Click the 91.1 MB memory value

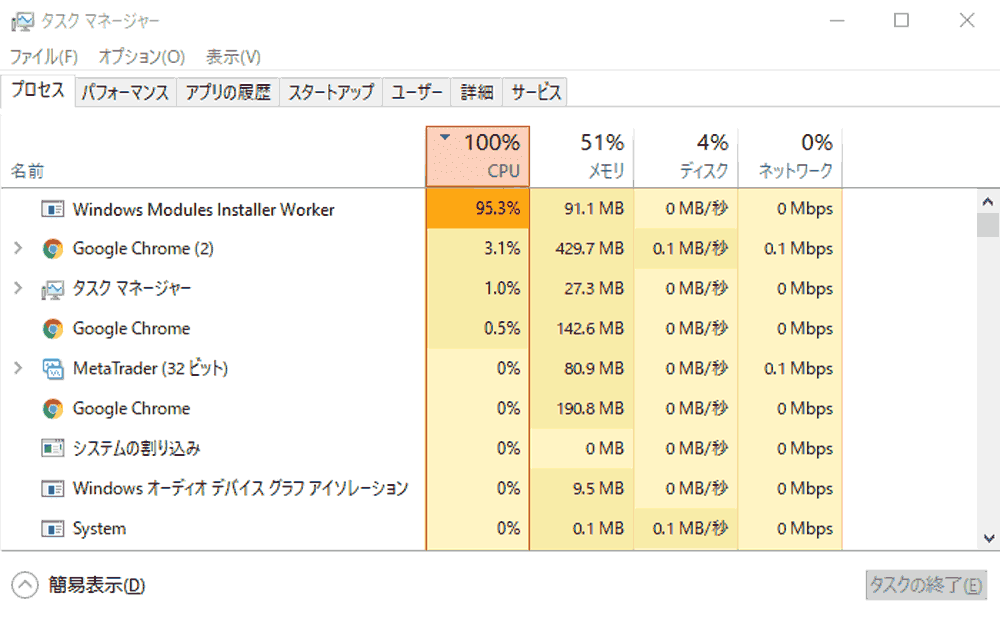pyautogui.click(x=594, y=209)
